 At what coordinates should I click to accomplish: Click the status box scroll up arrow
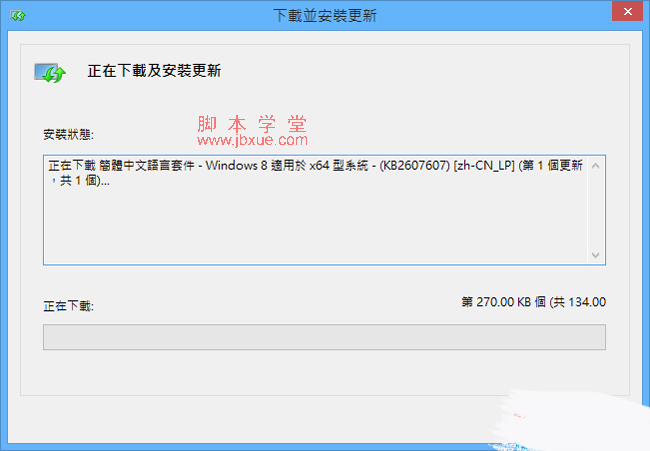point(596,166)
